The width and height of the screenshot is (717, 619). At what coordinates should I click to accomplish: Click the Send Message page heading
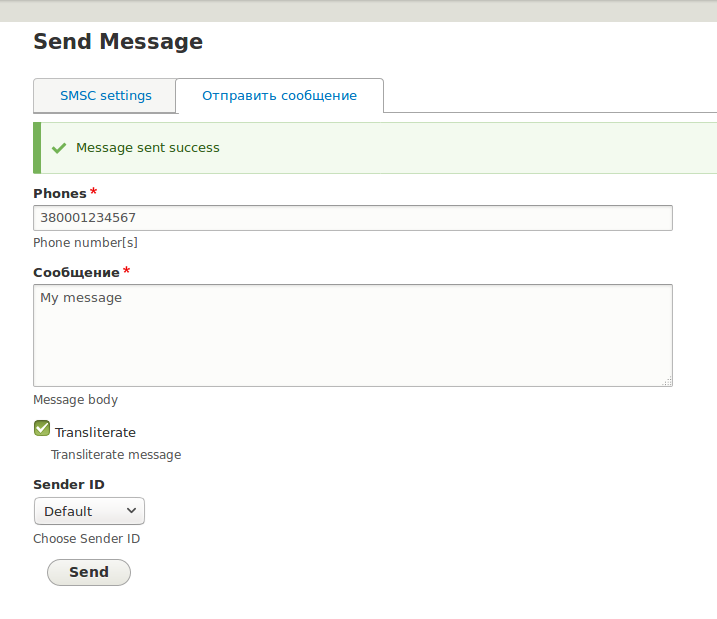(x=118, y=42)
